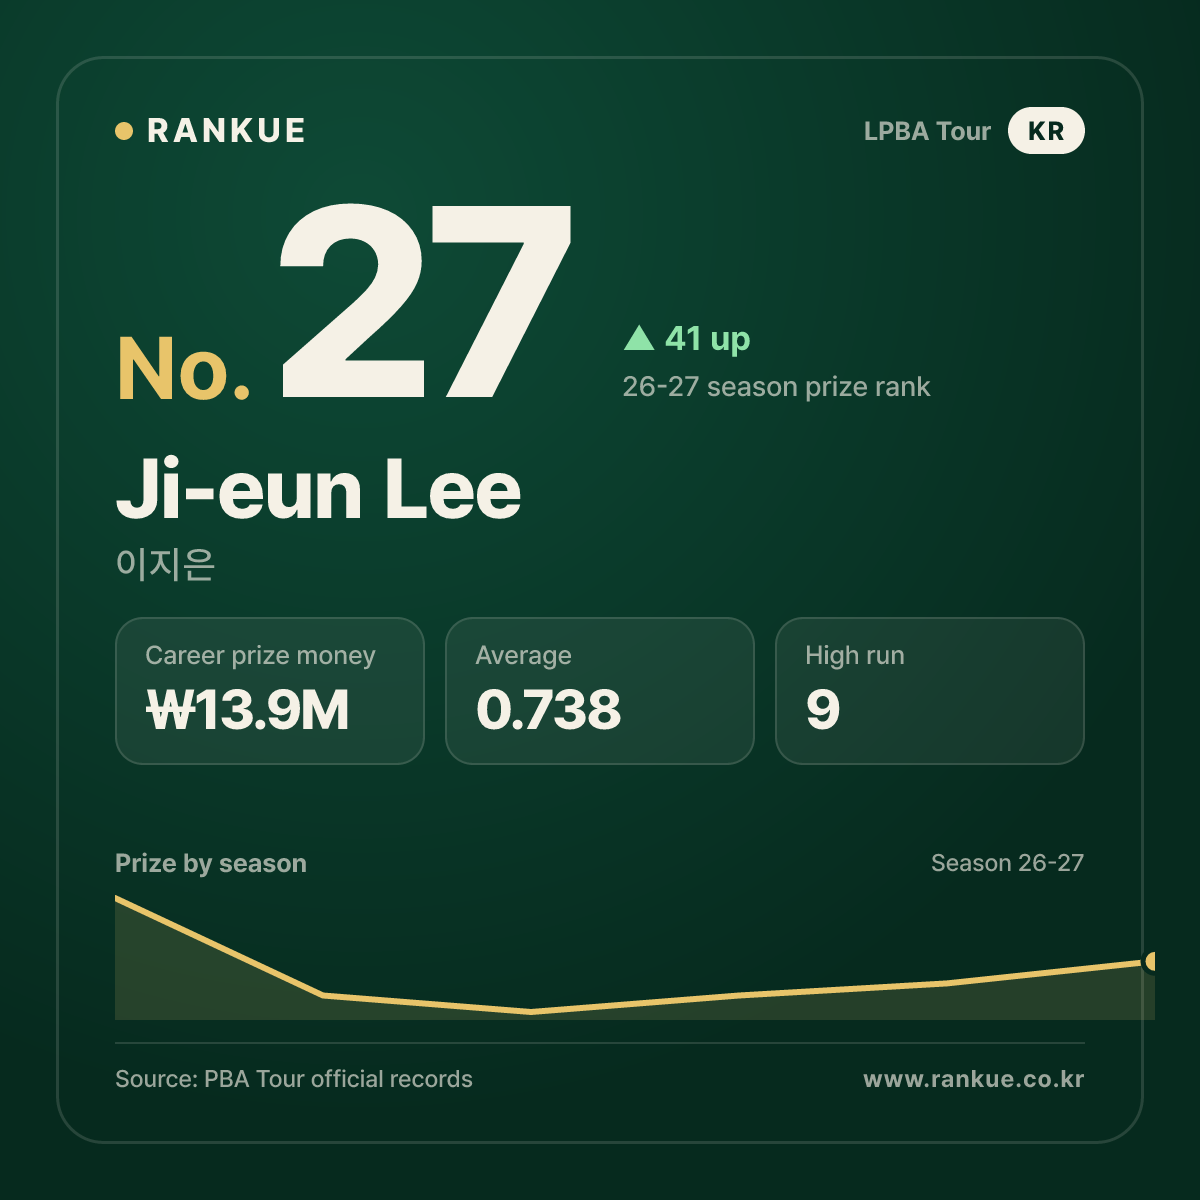The height and width of the screenshot is (1200, 1200).
Task: Click the ₩13.9M prize value
Action: [248, 710]
